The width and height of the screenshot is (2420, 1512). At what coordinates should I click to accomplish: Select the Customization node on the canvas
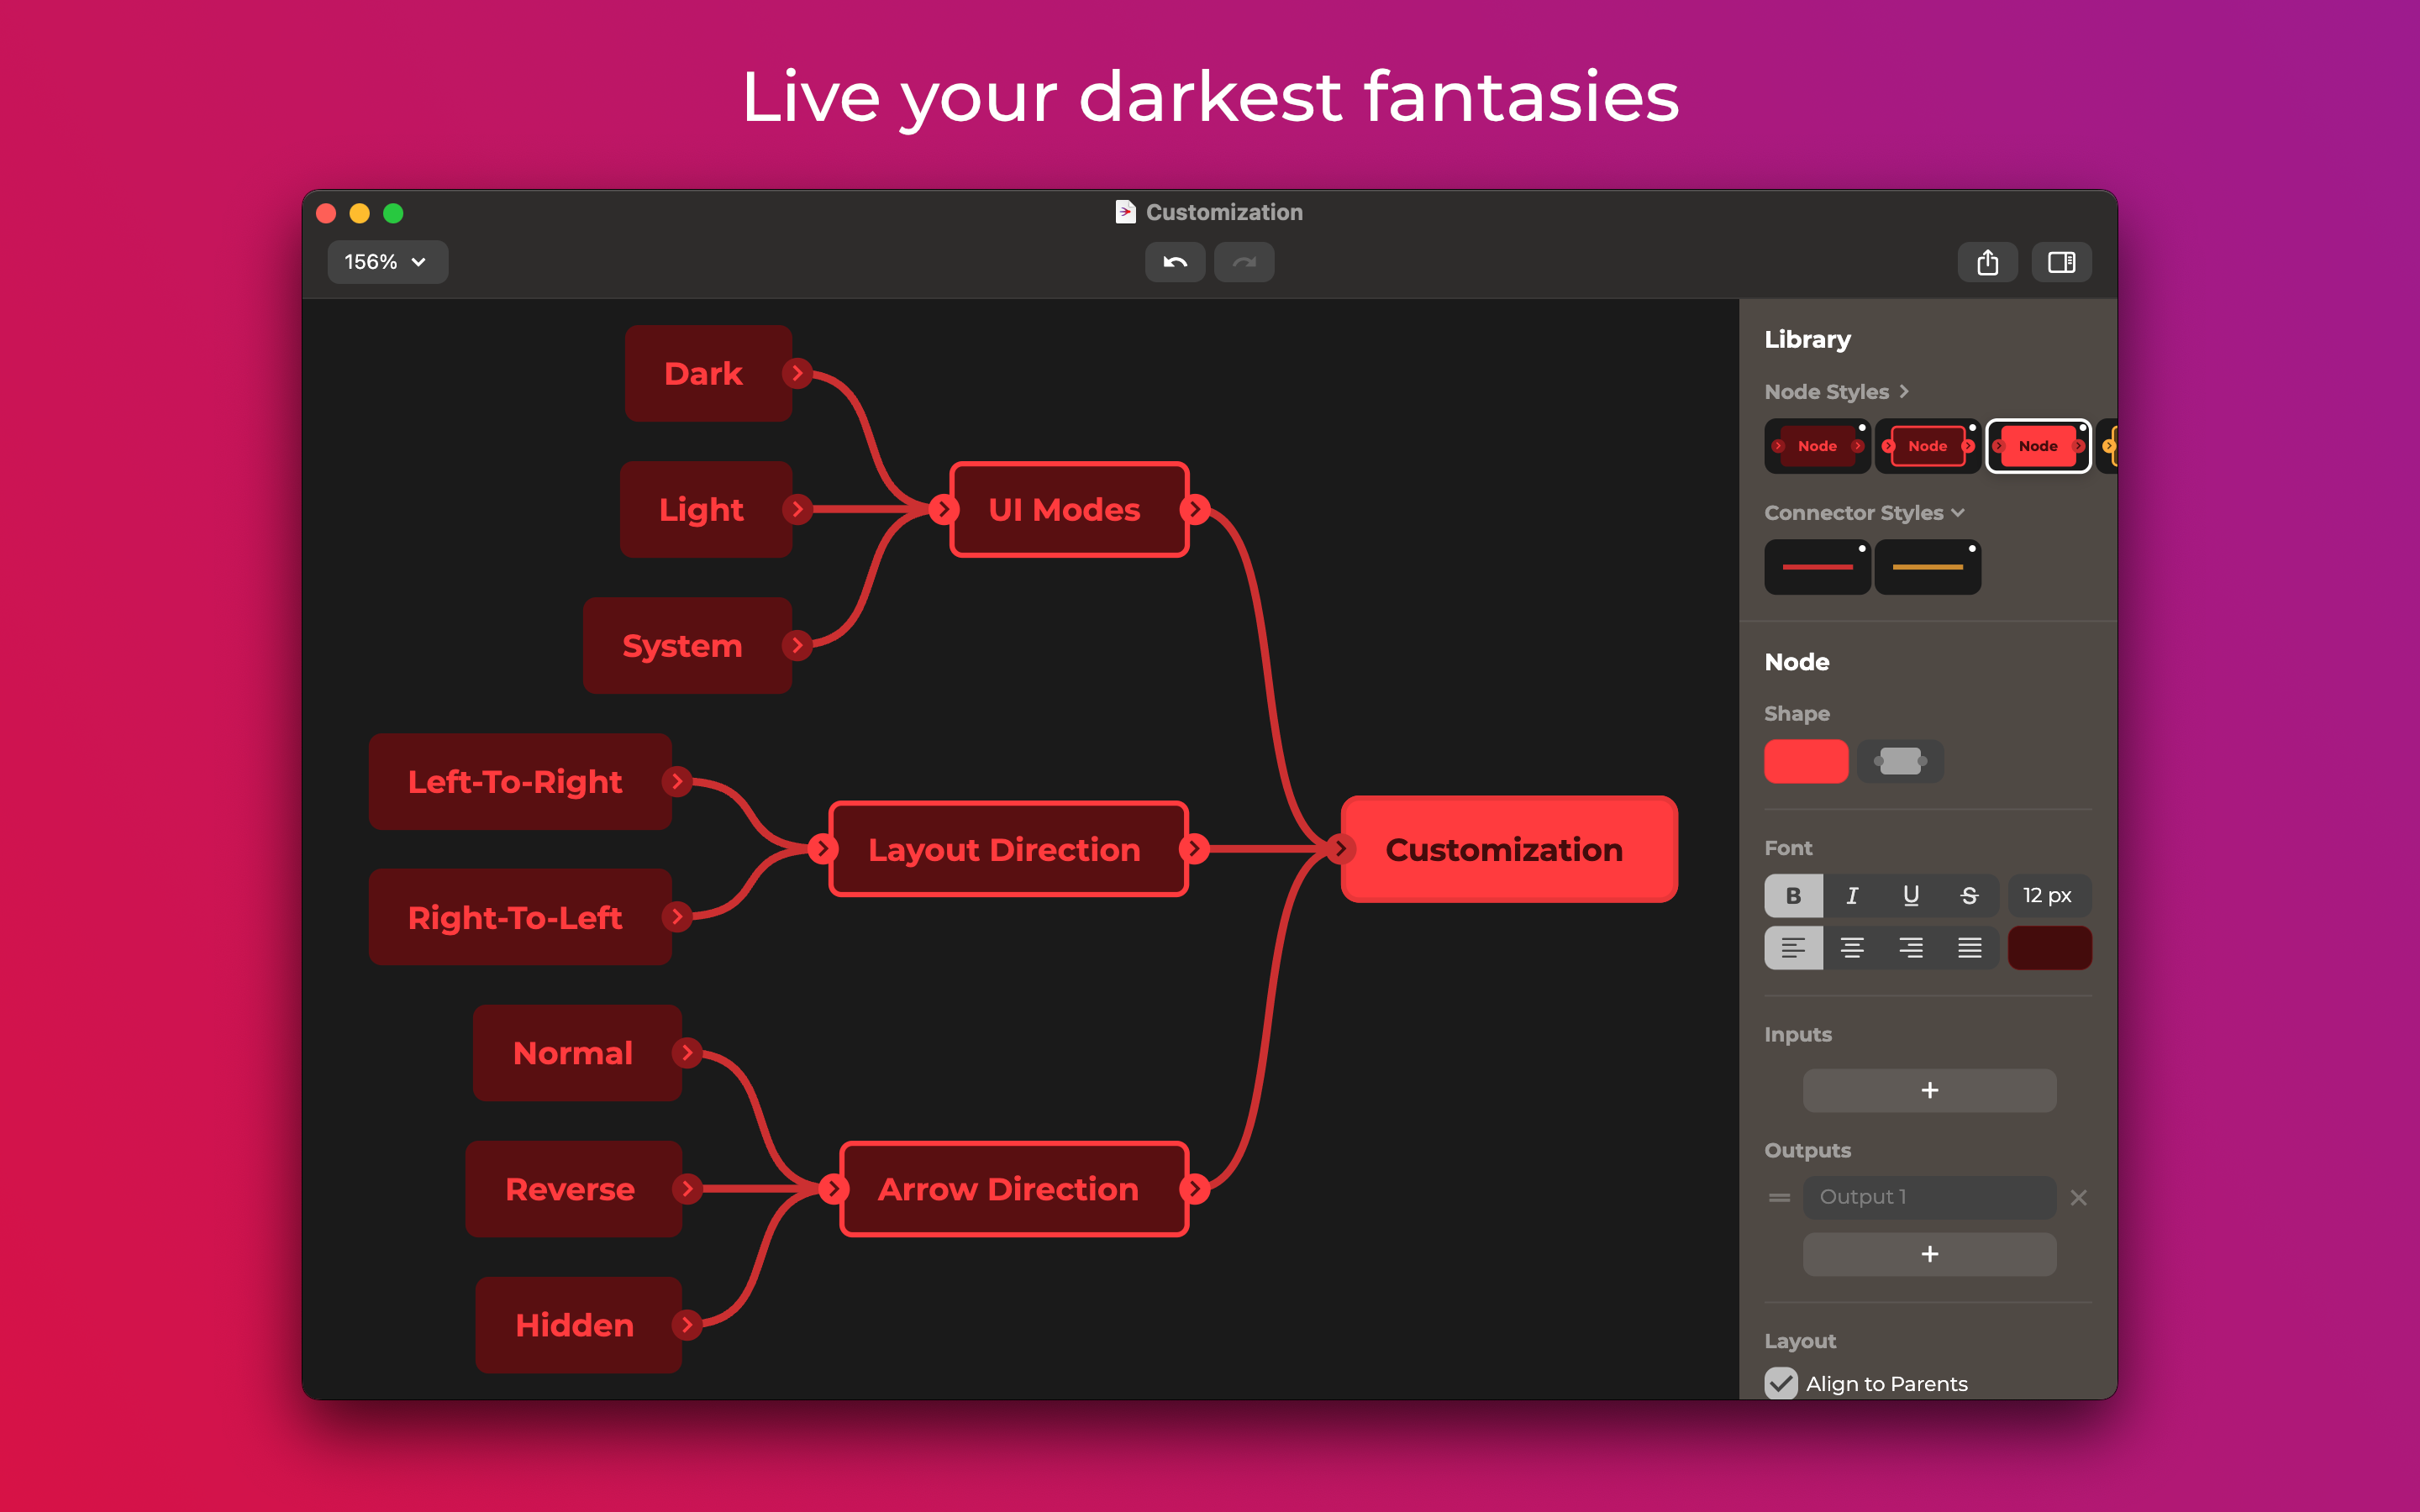coord(1504,849)
